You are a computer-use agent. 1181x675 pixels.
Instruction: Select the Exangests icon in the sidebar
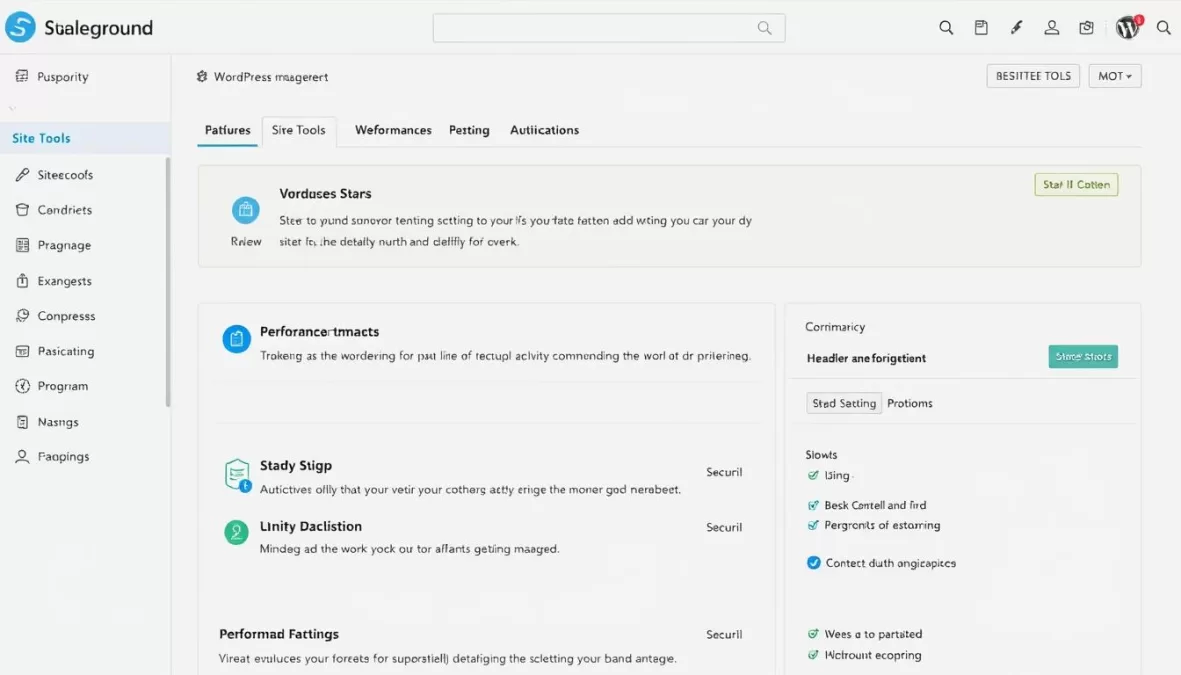pyautogui.click(x=22, y=280)
